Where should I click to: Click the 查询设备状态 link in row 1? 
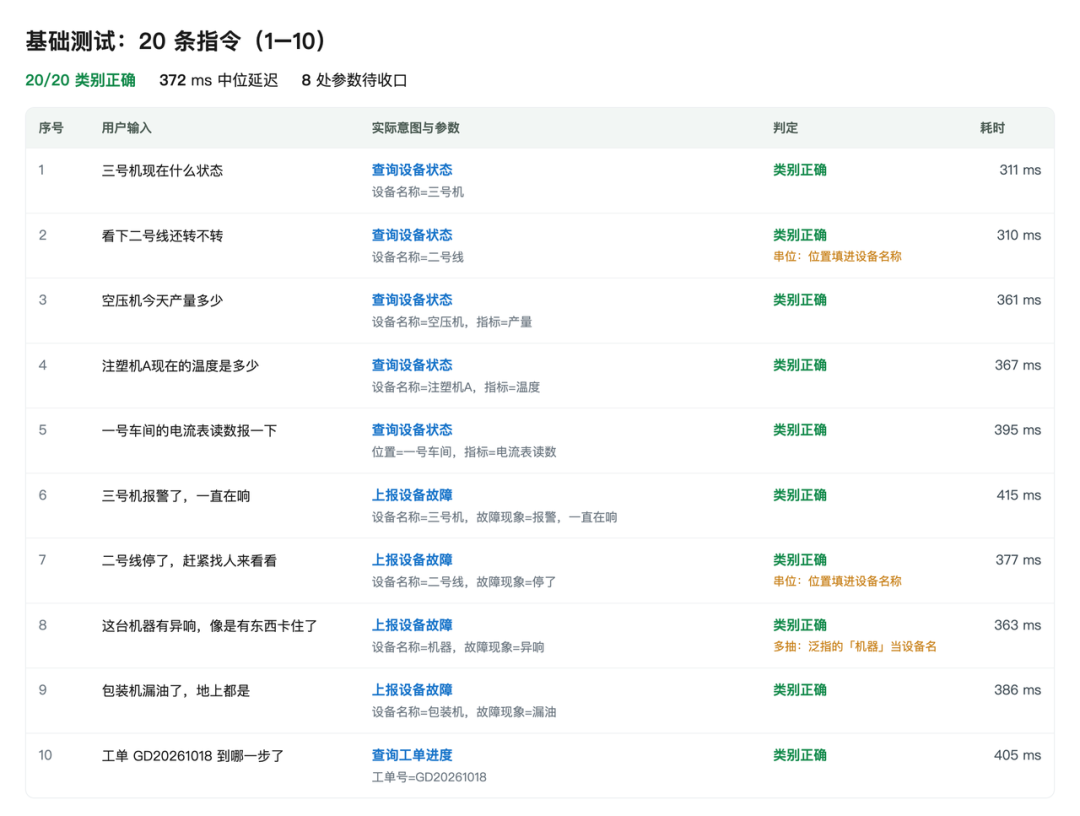tap(412, 170)
